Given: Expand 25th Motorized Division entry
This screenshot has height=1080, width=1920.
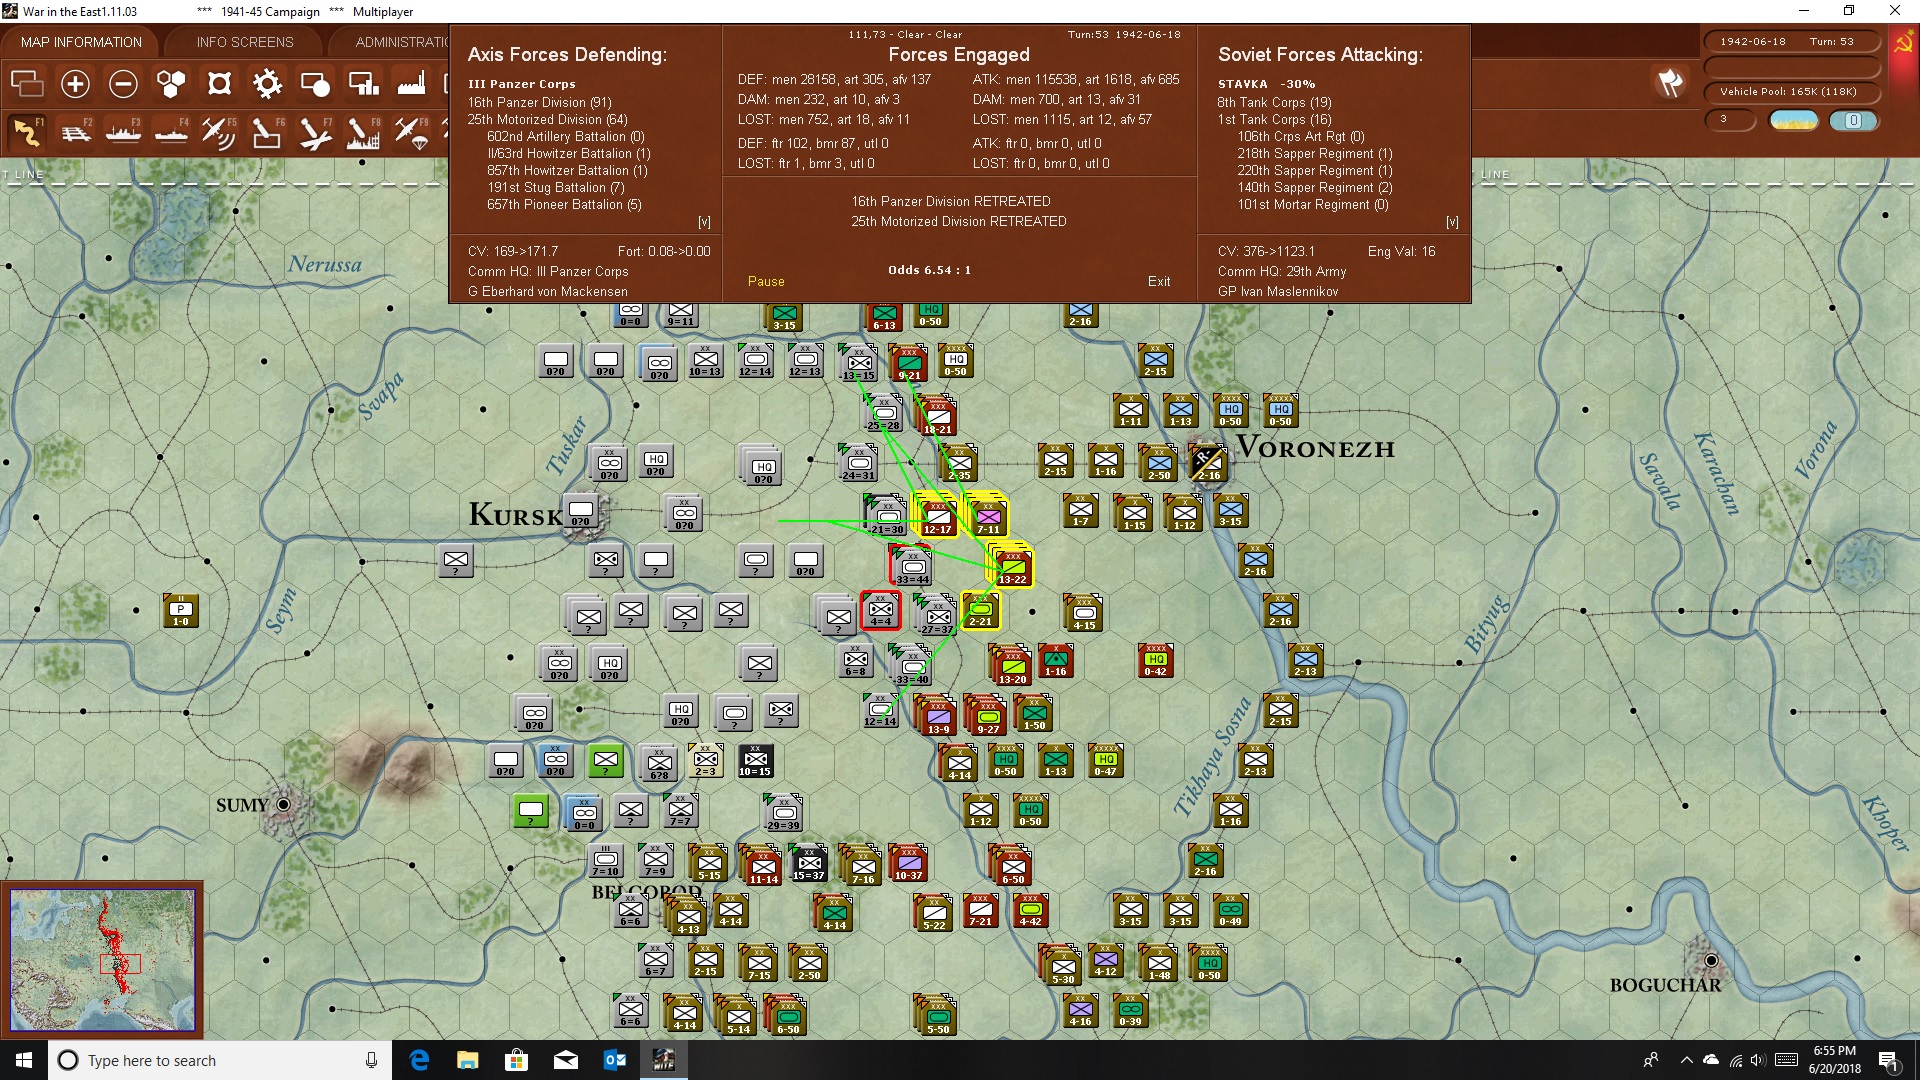Looking at the screenshot, I should pos(547,119).
